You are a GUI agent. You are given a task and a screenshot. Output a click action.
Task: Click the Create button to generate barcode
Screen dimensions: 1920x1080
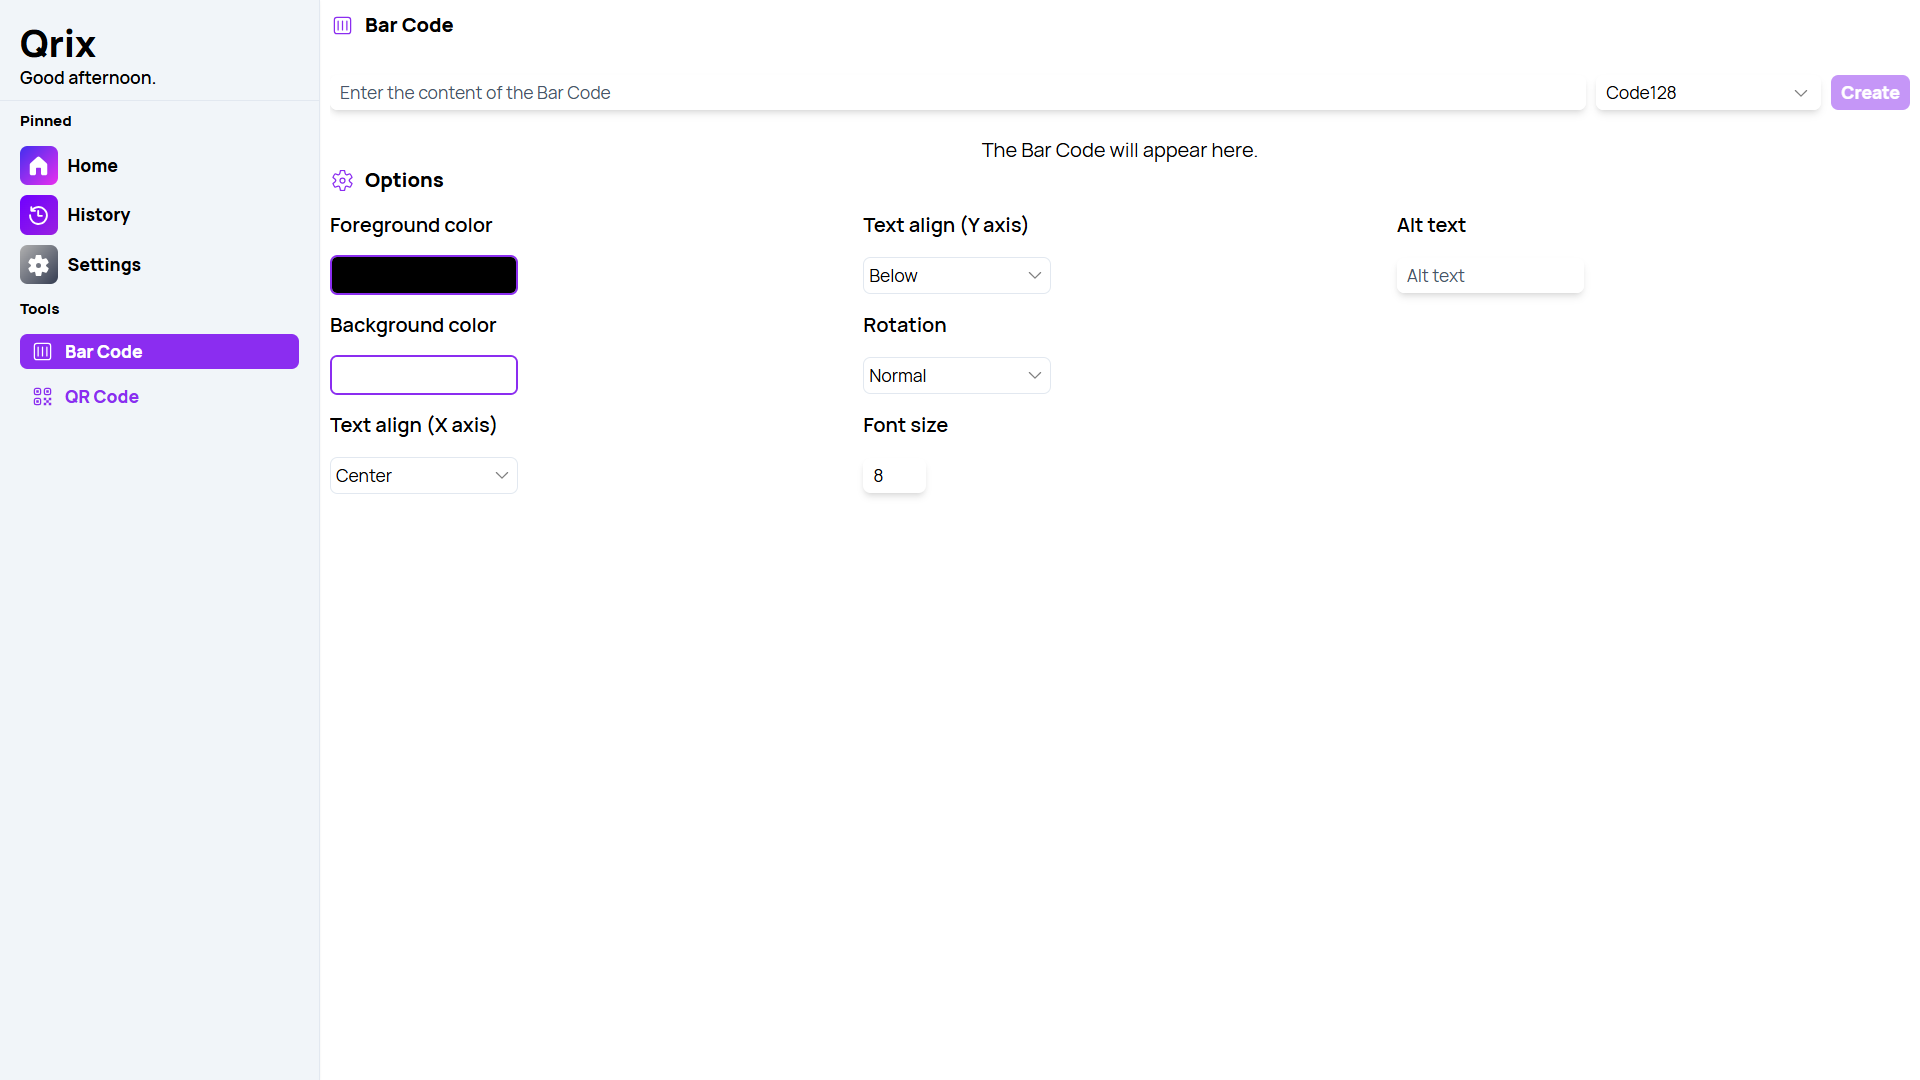pyautogui.click(x=1870, y=92)
